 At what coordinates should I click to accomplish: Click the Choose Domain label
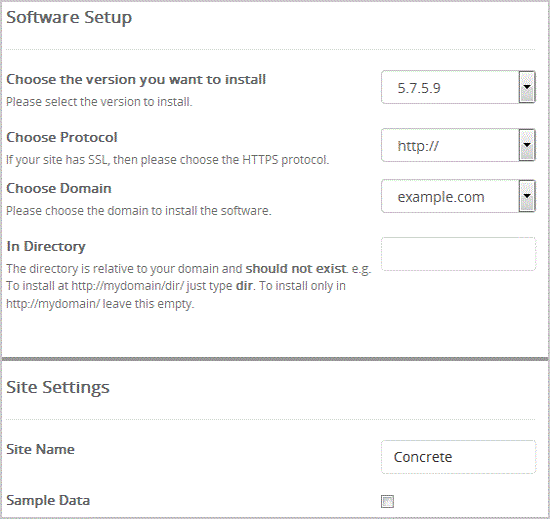click(x=59, y=188)
